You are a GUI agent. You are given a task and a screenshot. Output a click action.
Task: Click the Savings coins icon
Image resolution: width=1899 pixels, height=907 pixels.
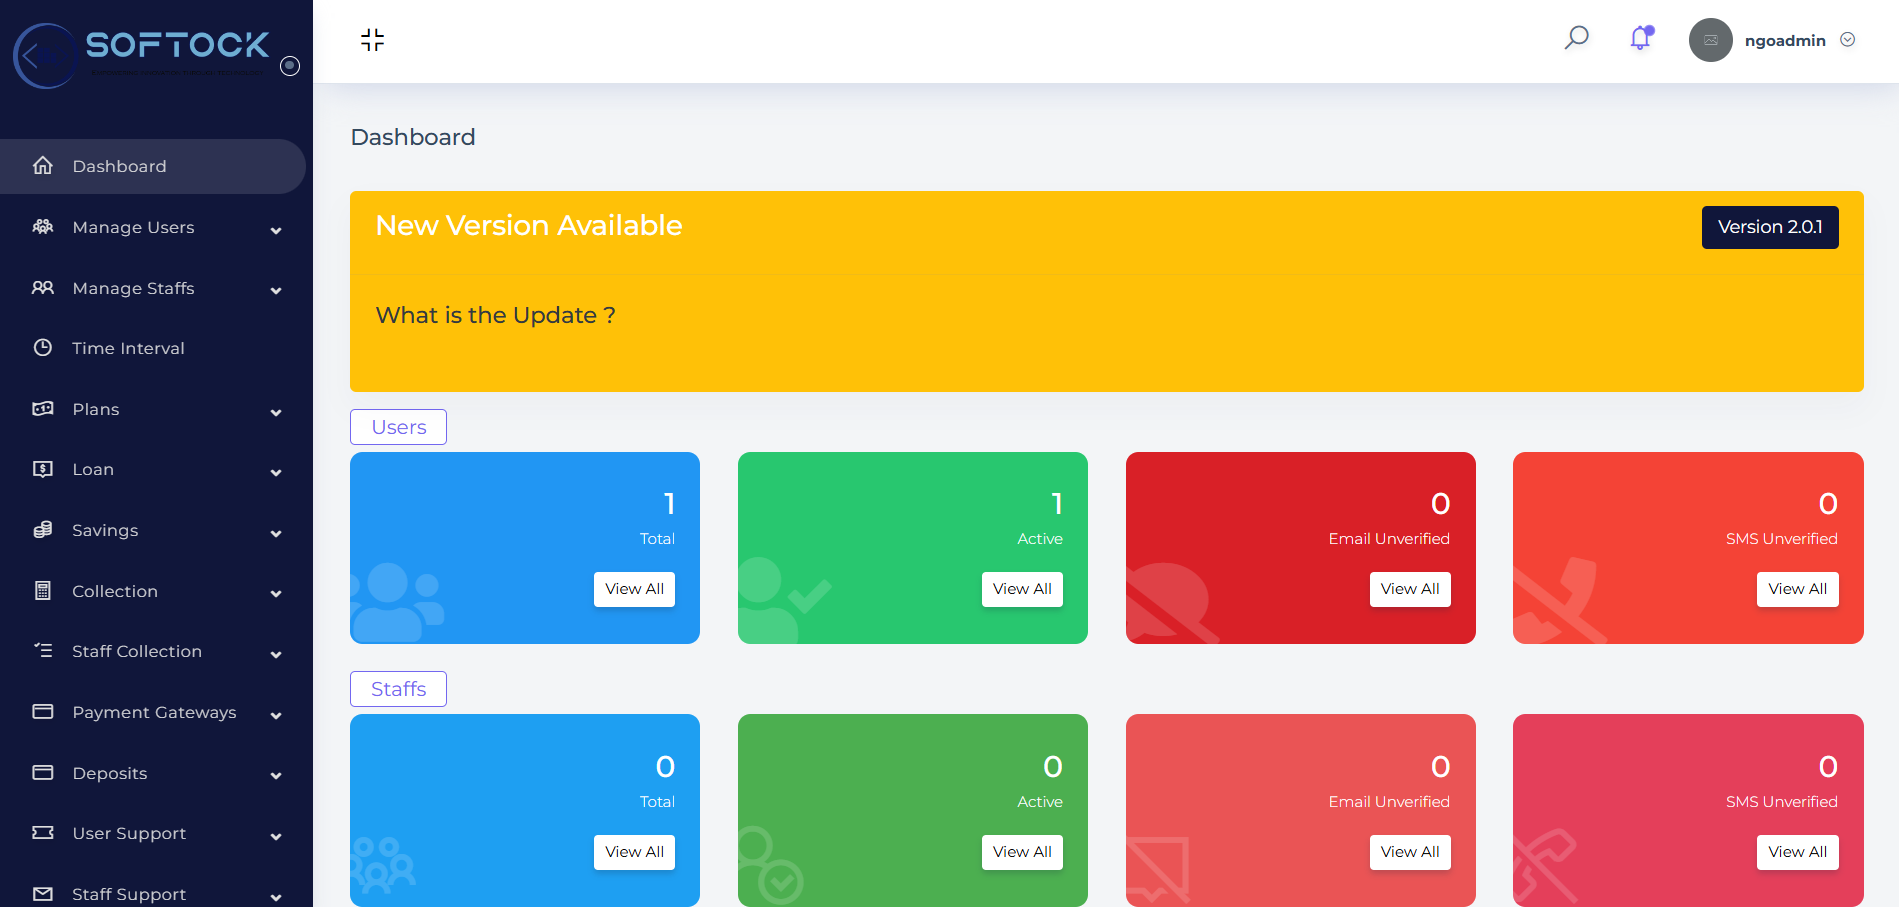click(x=43, y=530)
